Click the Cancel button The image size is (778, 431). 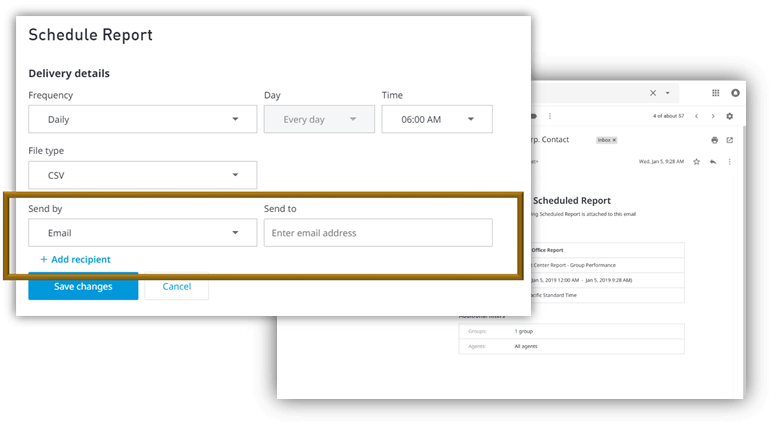(x=177, y=286)
